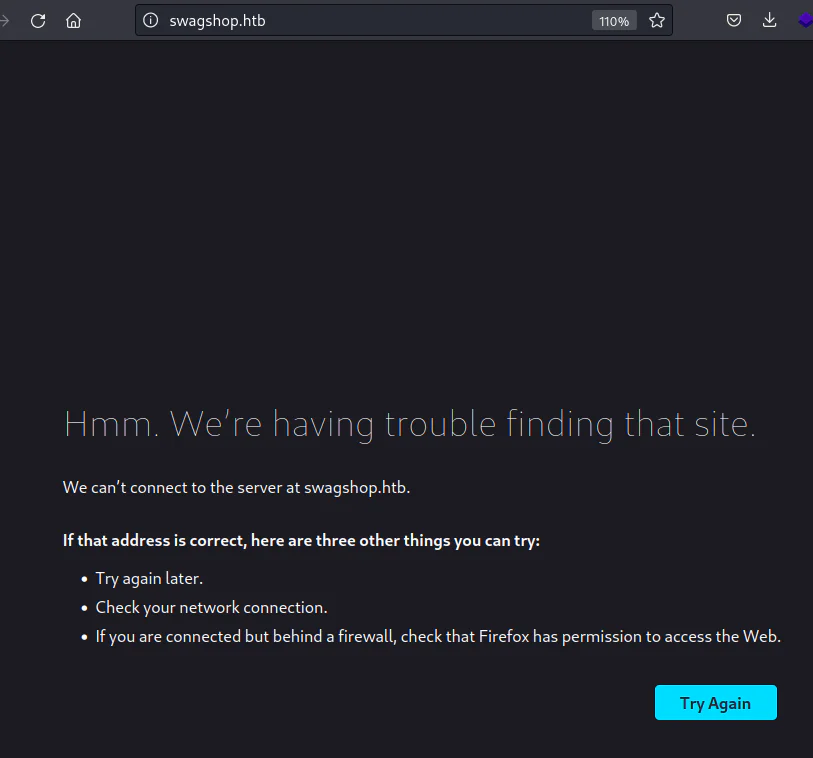
Task: Click 'We can't connect to the server' text
Action: tap(236, 487)
